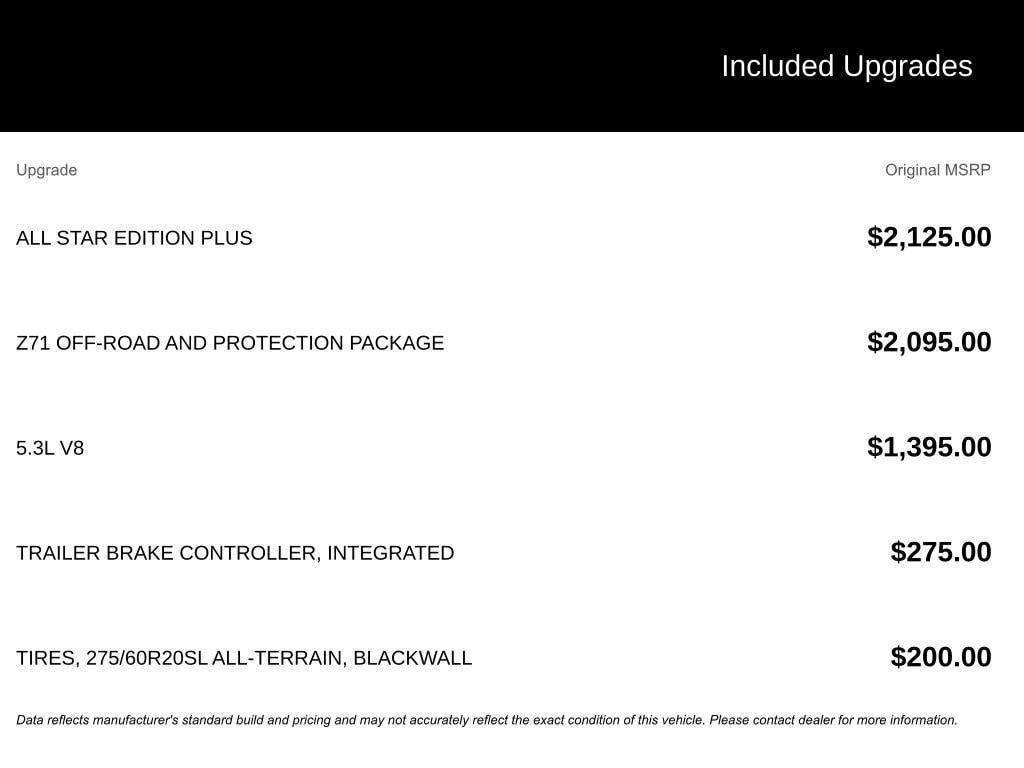Click the Included Upgrades heading
Screen dimensions: 1024x768
846,66
